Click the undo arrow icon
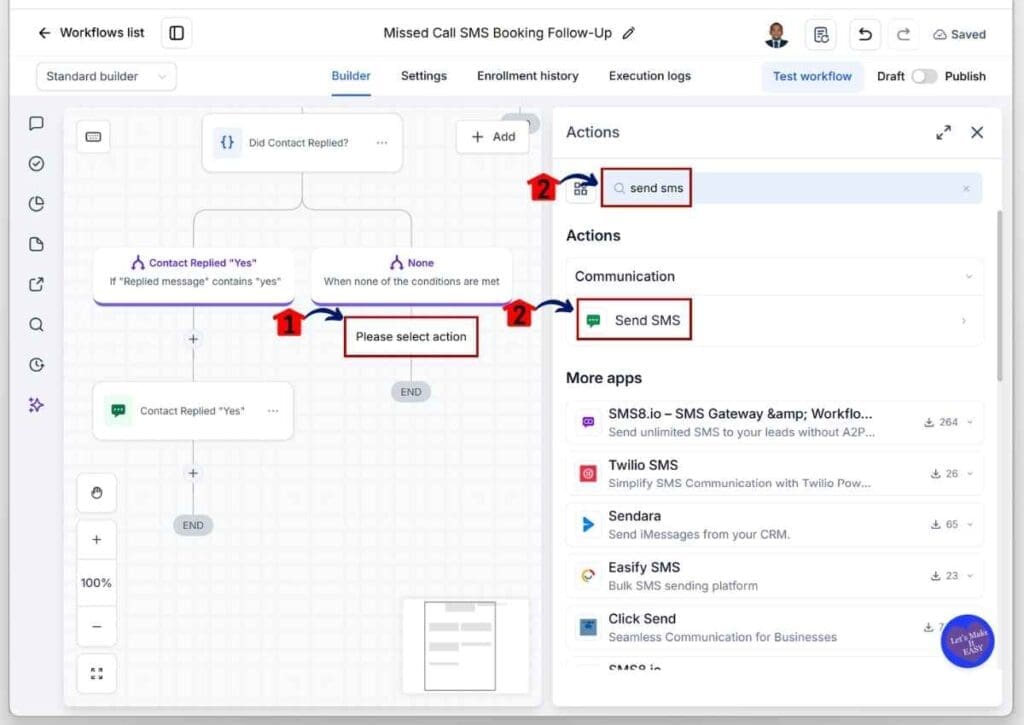 pos(865,34)
